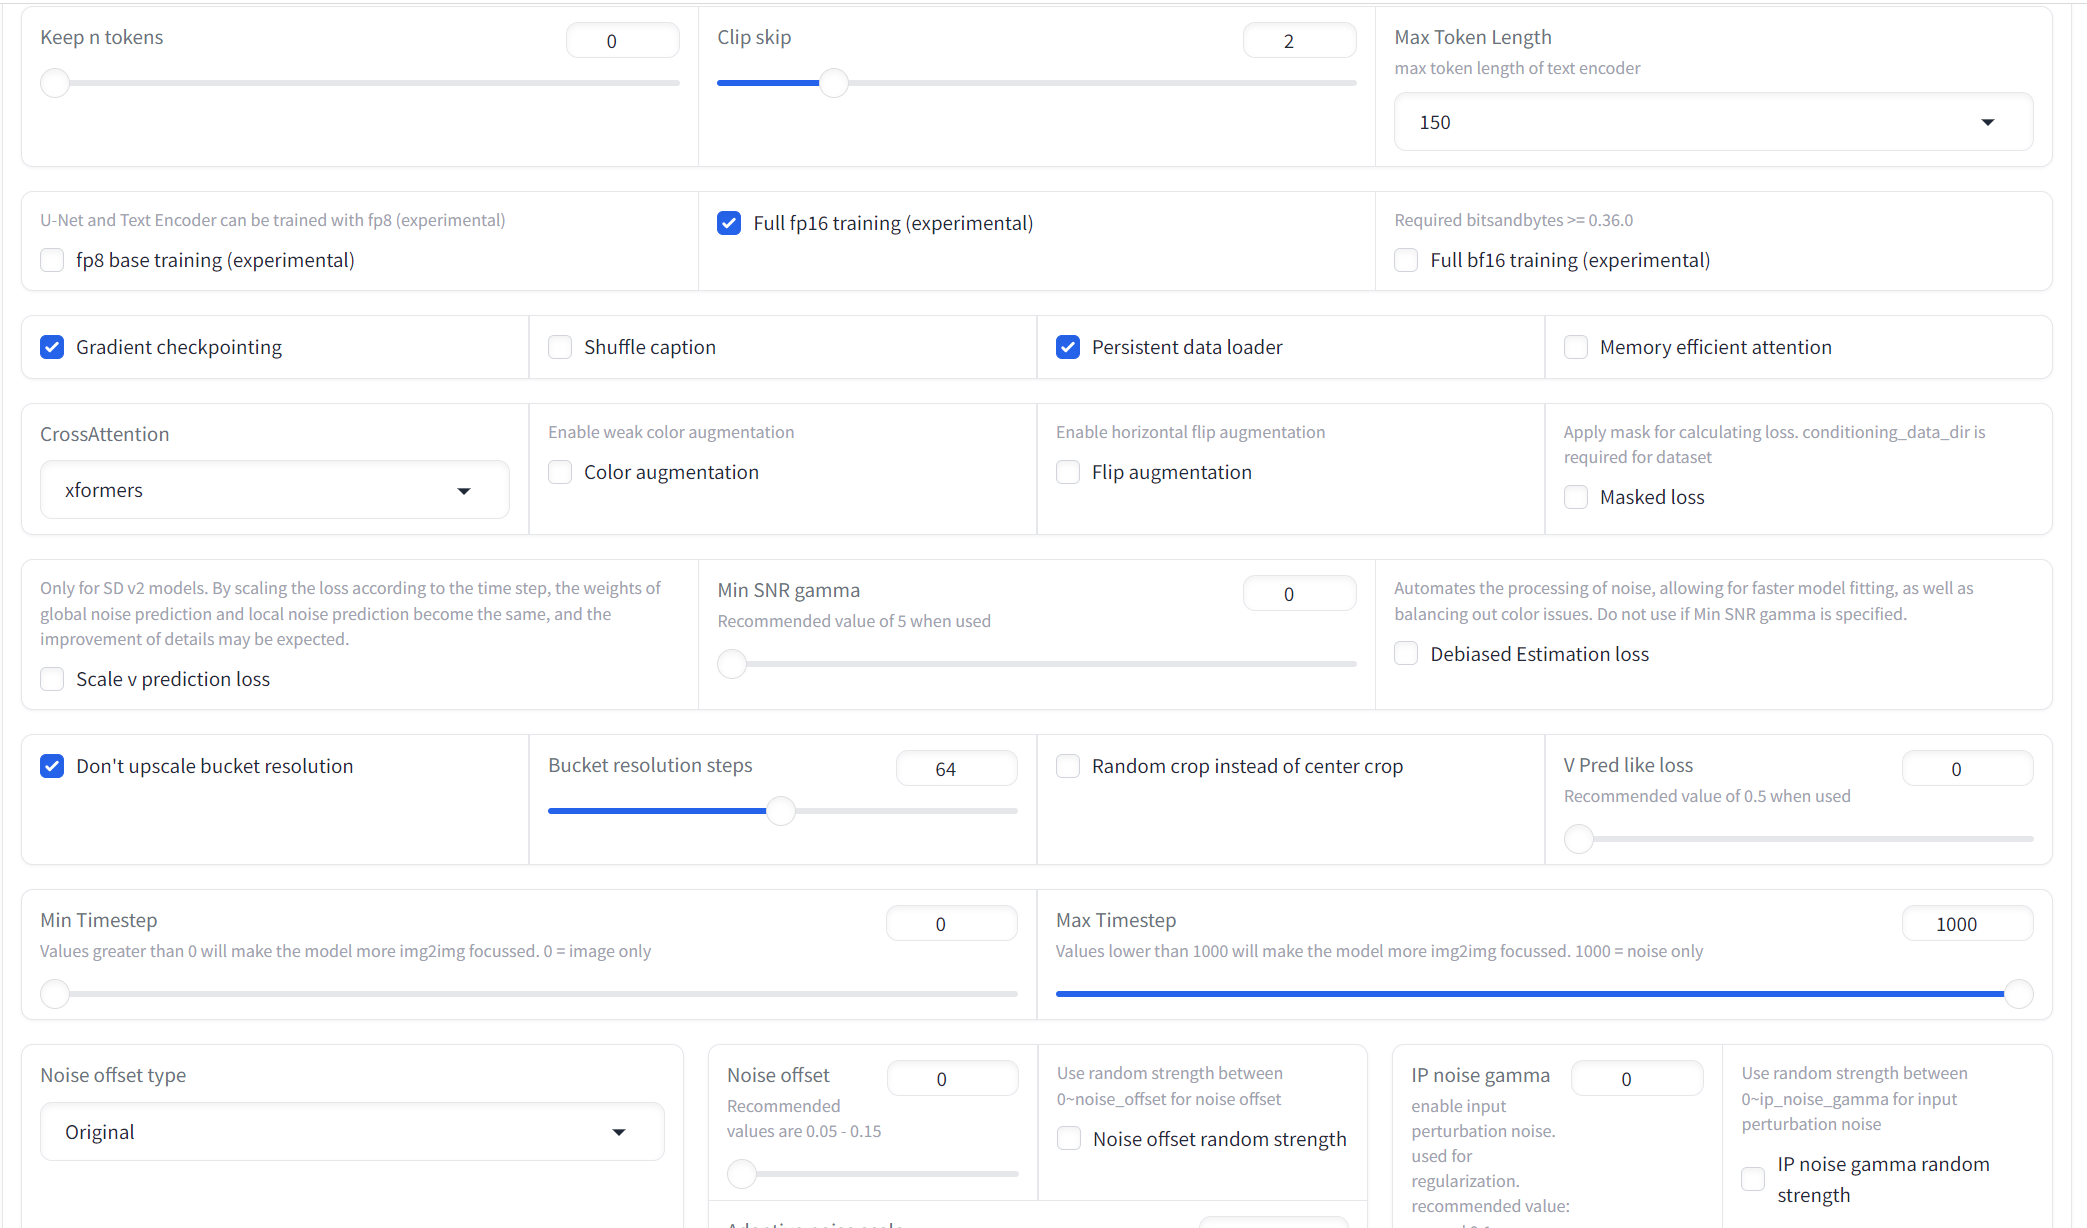Uncheck Full fp16 training checkbox
The width and height of the screenshot is (2087, 1228).
pos(729,223)
